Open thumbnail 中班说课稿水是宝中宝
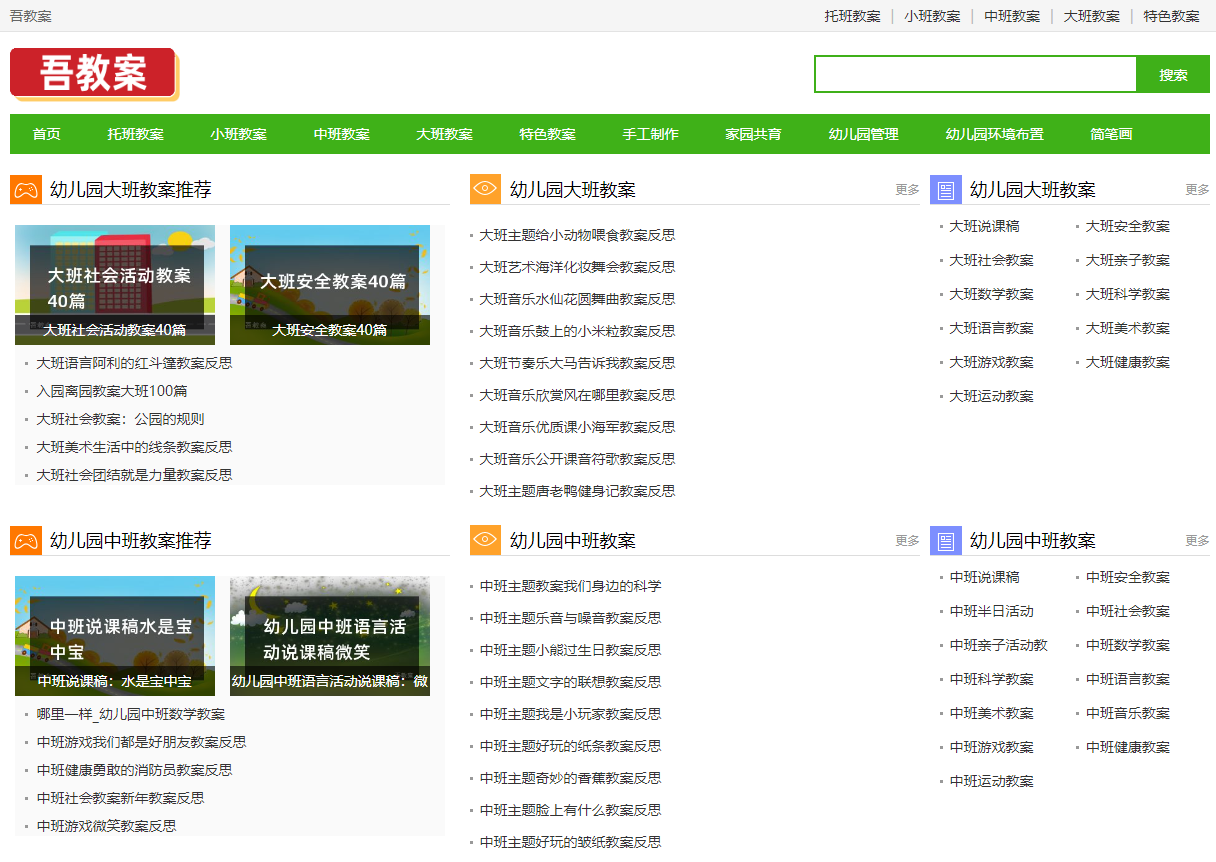This screenshot has height=862, width=1216. 115,636
